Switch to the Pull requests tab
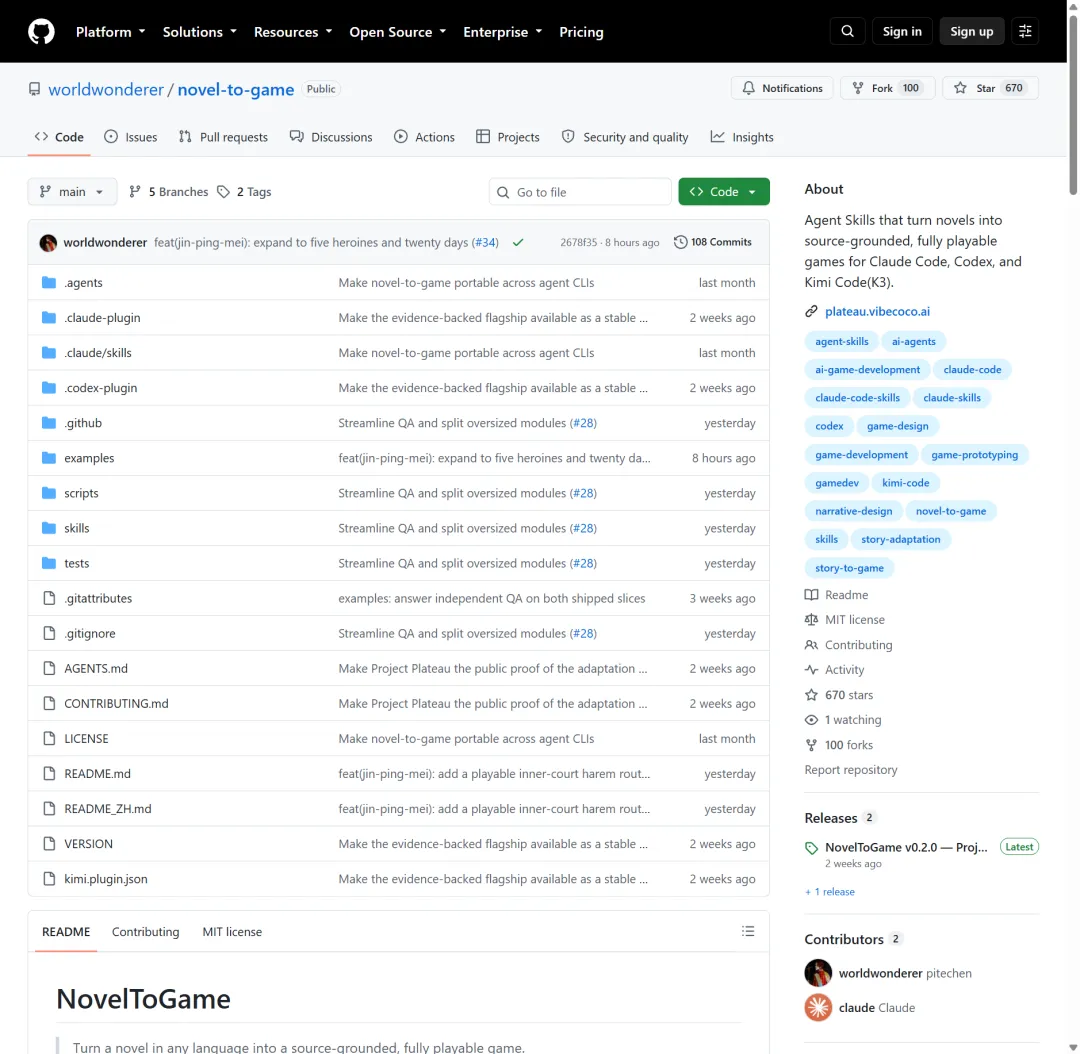 coord(223,137)
